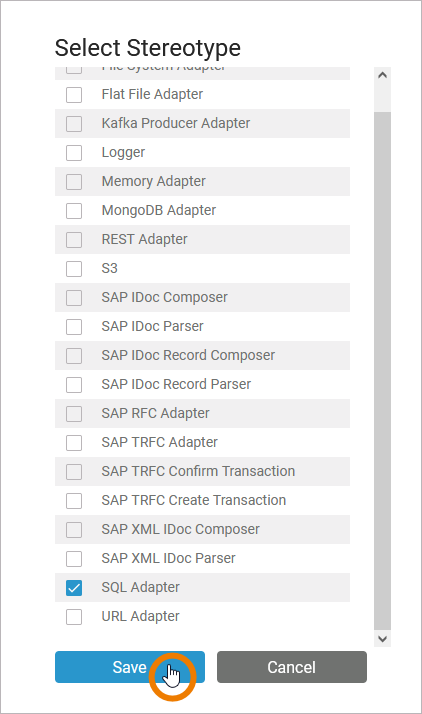Click 'SAP TRFC Create Transaction' label
Viewport: 422px width, 714px height.
(x=193, y=500)
